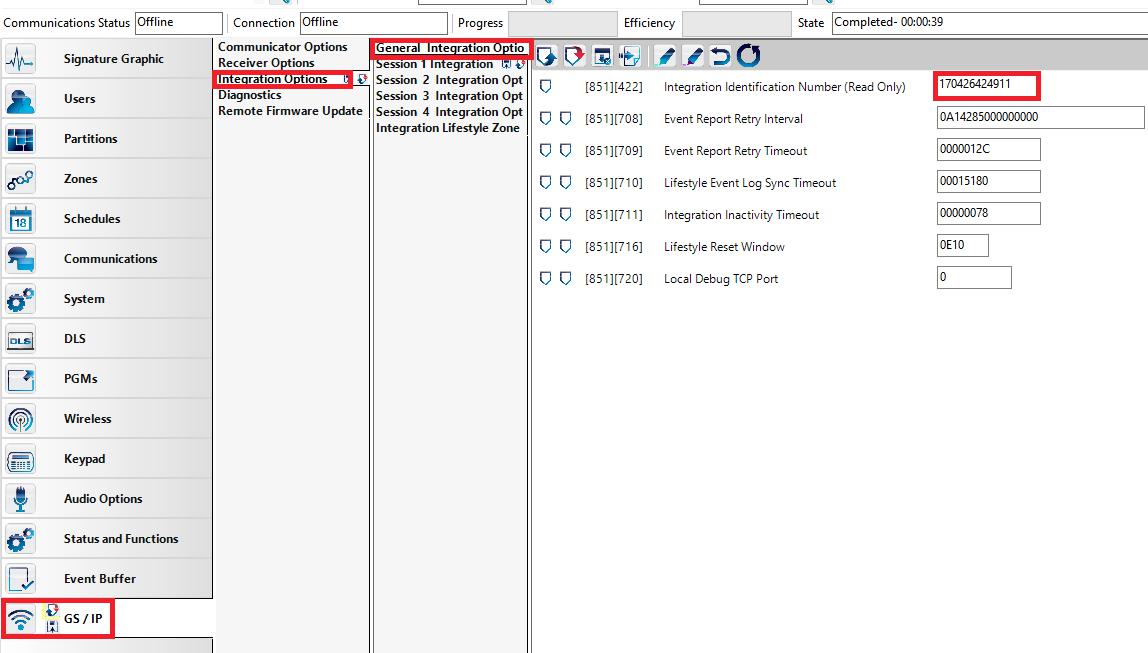Image resolution: width=1148 pixels, height=653 pixels.
Task: Toggle the shield tag for Integration Identification Number
Action: 546,87
